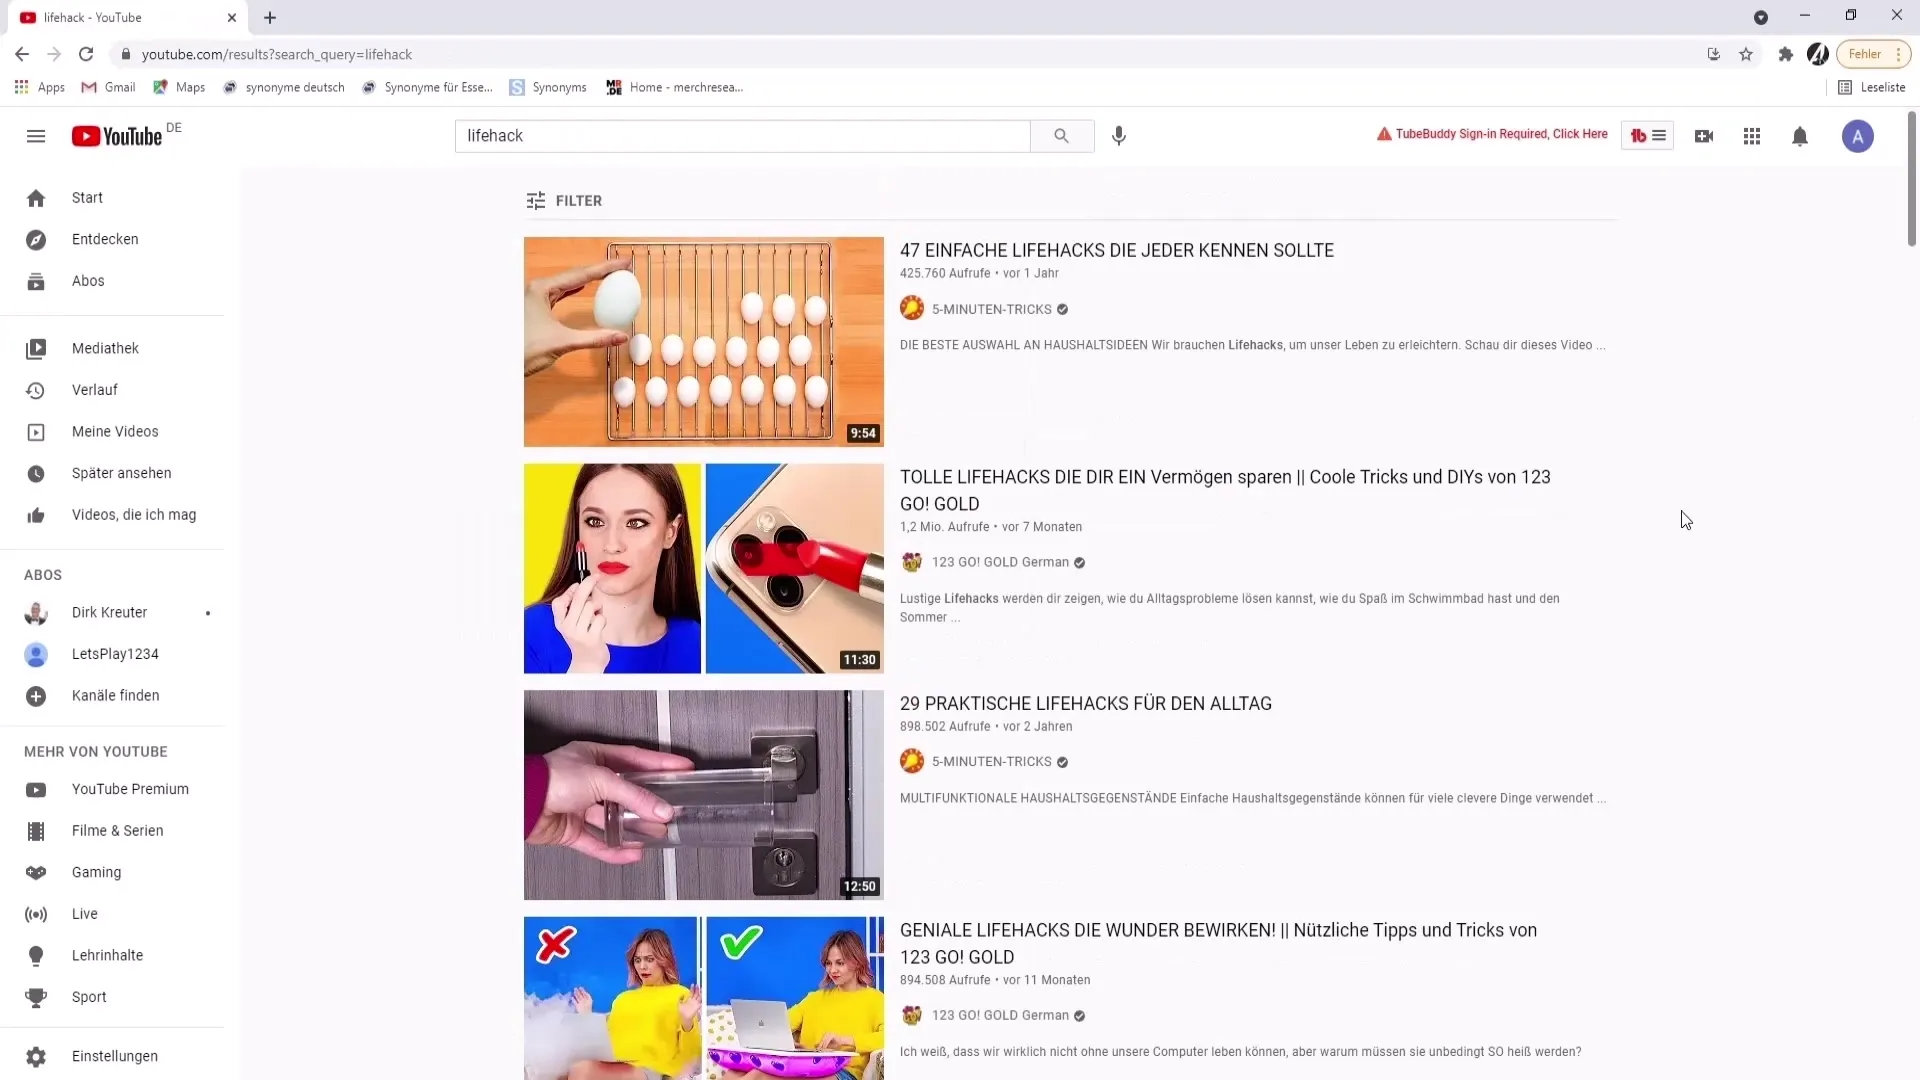This screenshot has width=1920, height=1080.
Task: Open Gaming in sidebar
Action: (112, 872)
